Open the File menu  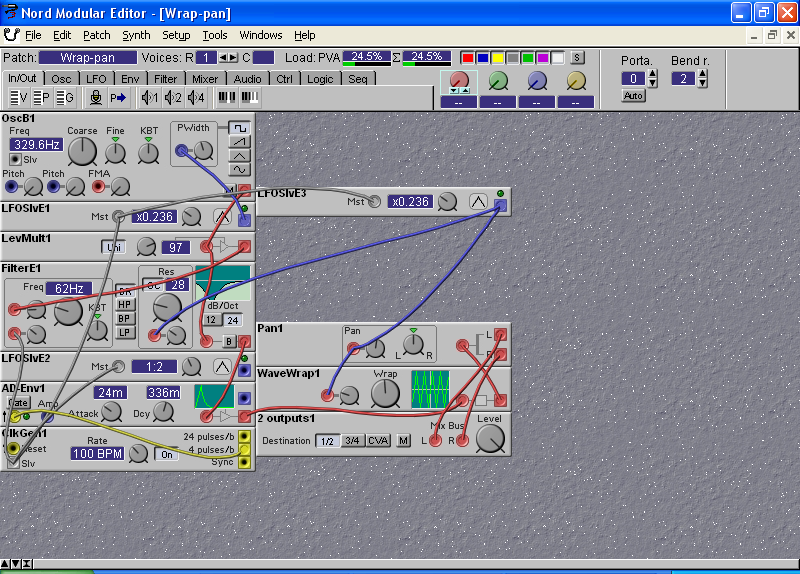pyautogui.click(x=33, y=35)
